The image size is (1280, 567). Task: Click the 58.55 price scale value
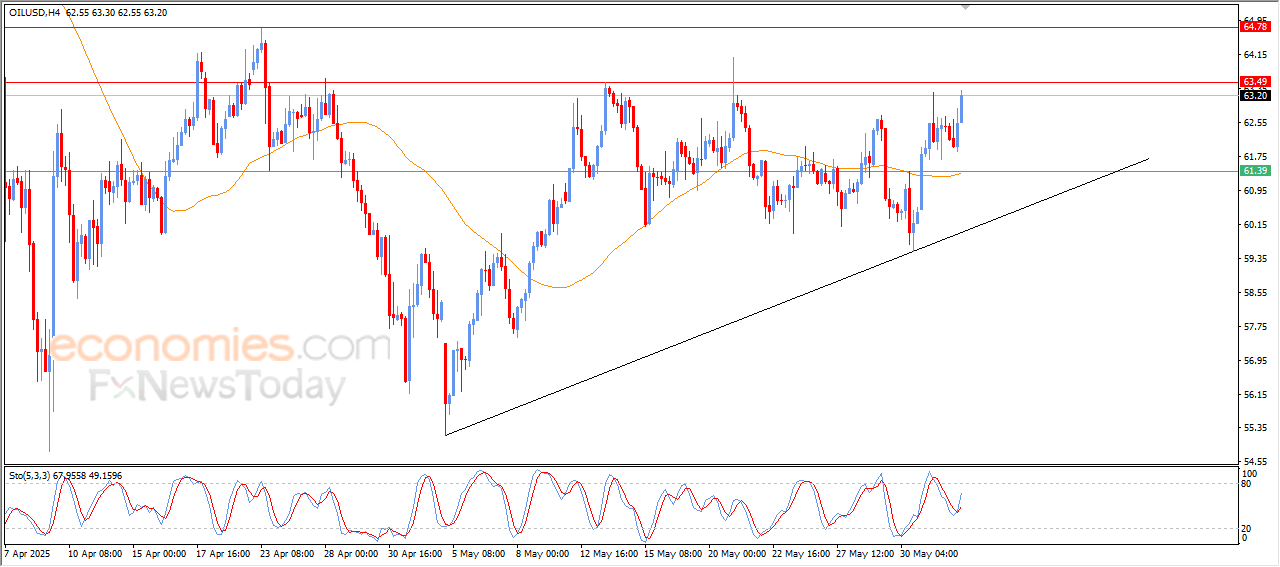click(x=1255, y=292)
